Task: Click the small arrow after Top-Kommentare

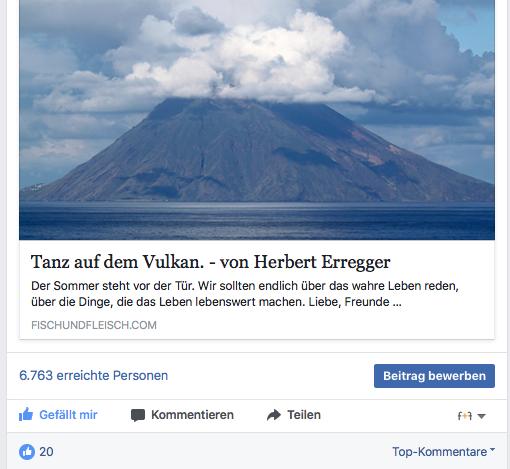Action: tap(492, 449)
